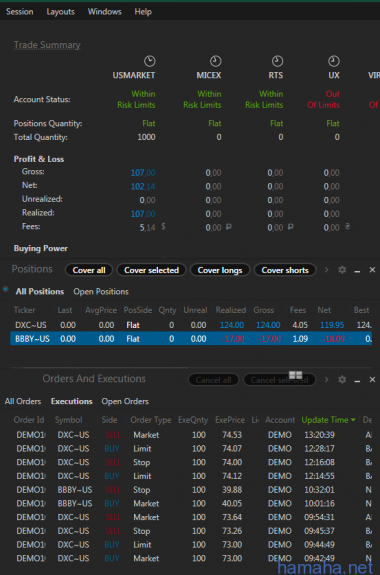Viewport: 380px width, 575px height.
Task: Minimize the Positions panel
Action: 357,271
